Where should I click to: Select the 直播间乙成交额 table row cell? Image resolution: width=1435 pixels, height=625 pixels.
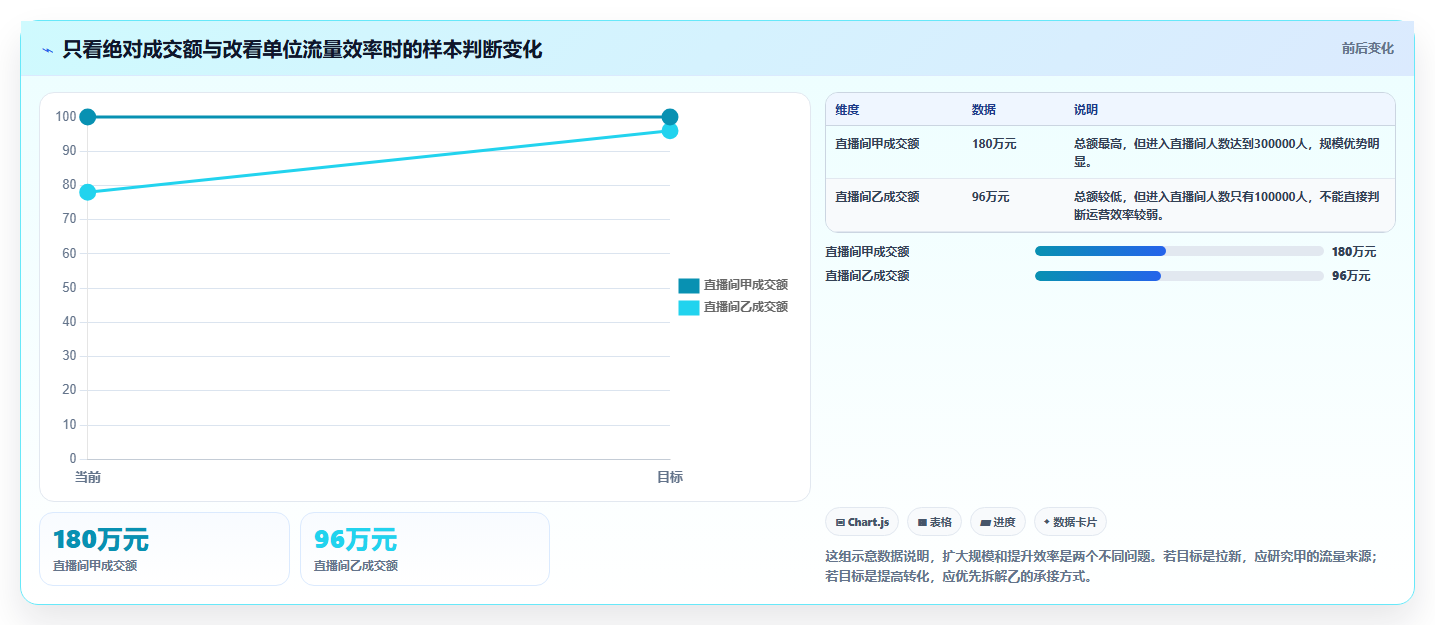[x=877, y=197]
